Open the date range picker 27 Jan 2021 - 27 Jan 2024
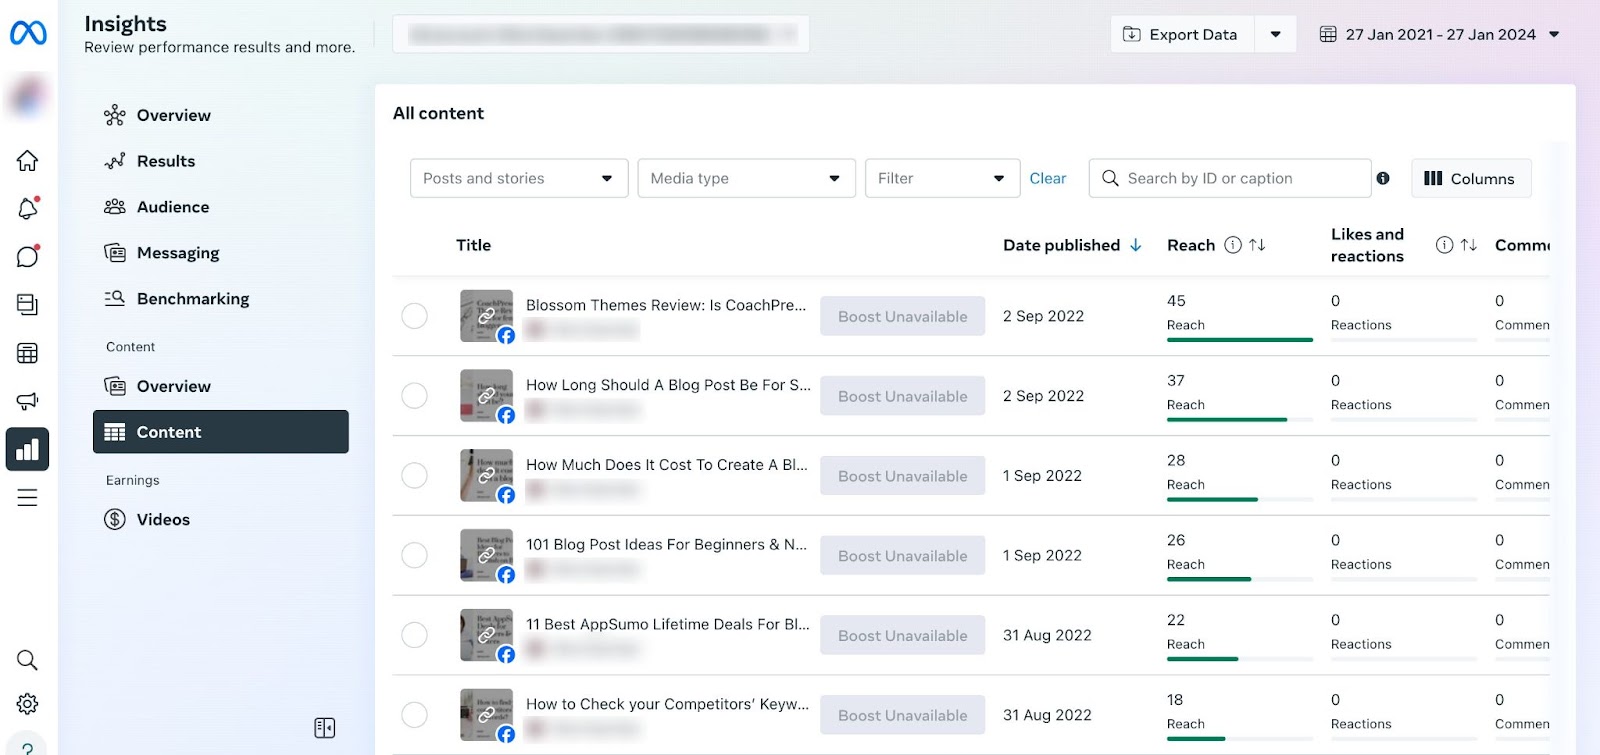The height and width of the screenshot is (755, 1600). click(x=1439, y=34)
